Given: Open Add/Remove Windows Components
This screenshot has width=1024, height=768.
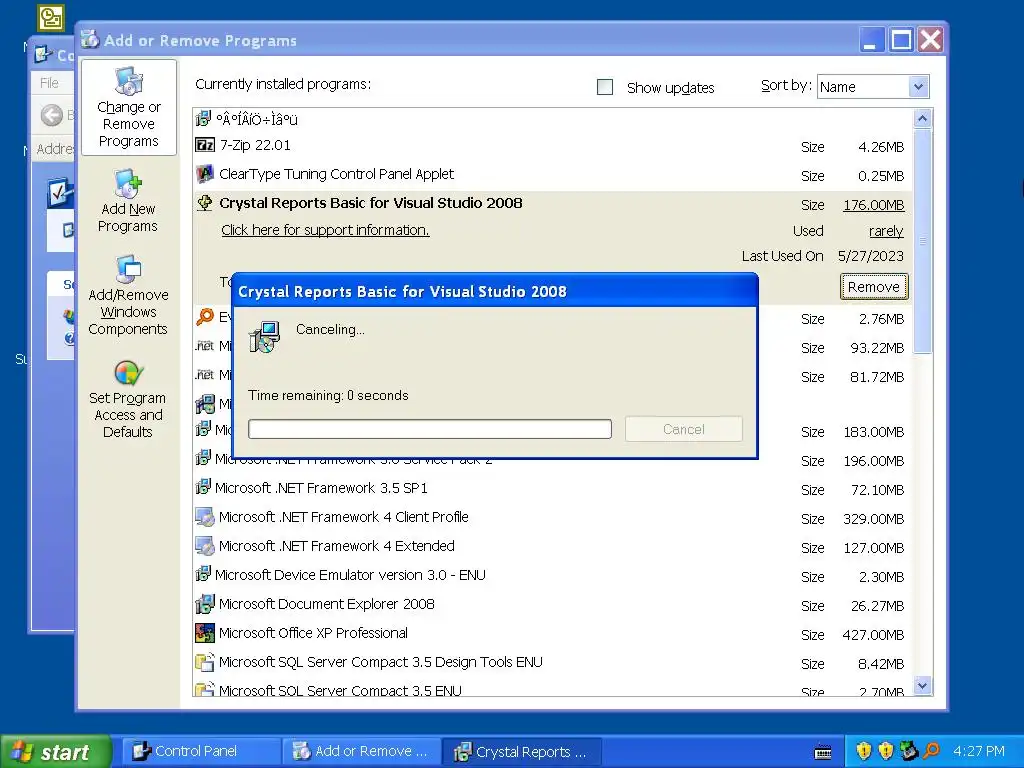Looking at the screenshot, I should pos(128,295).
